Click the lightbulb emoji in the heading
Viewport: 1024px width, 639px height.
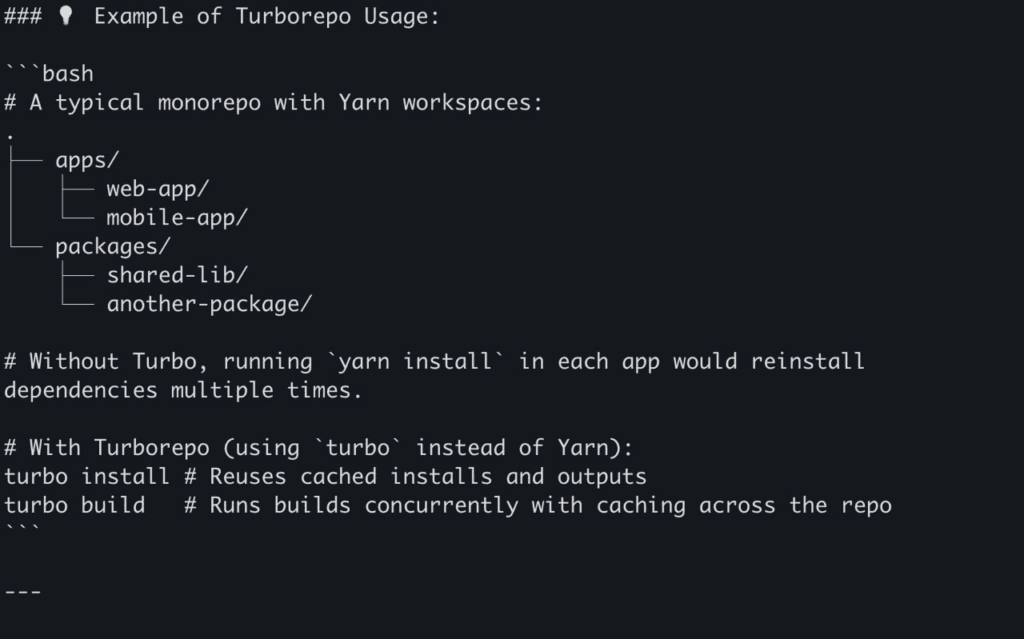[65, 15]
